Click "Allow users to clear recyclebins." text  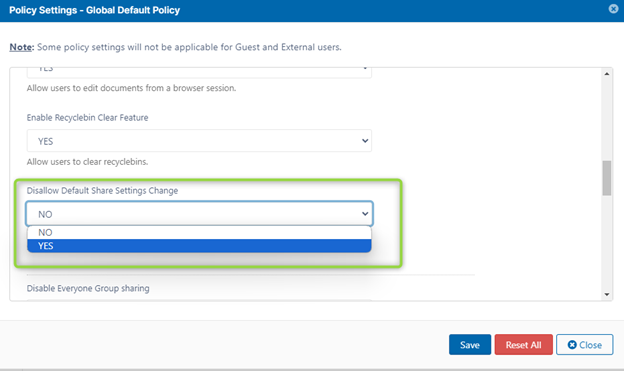(87, 162)
